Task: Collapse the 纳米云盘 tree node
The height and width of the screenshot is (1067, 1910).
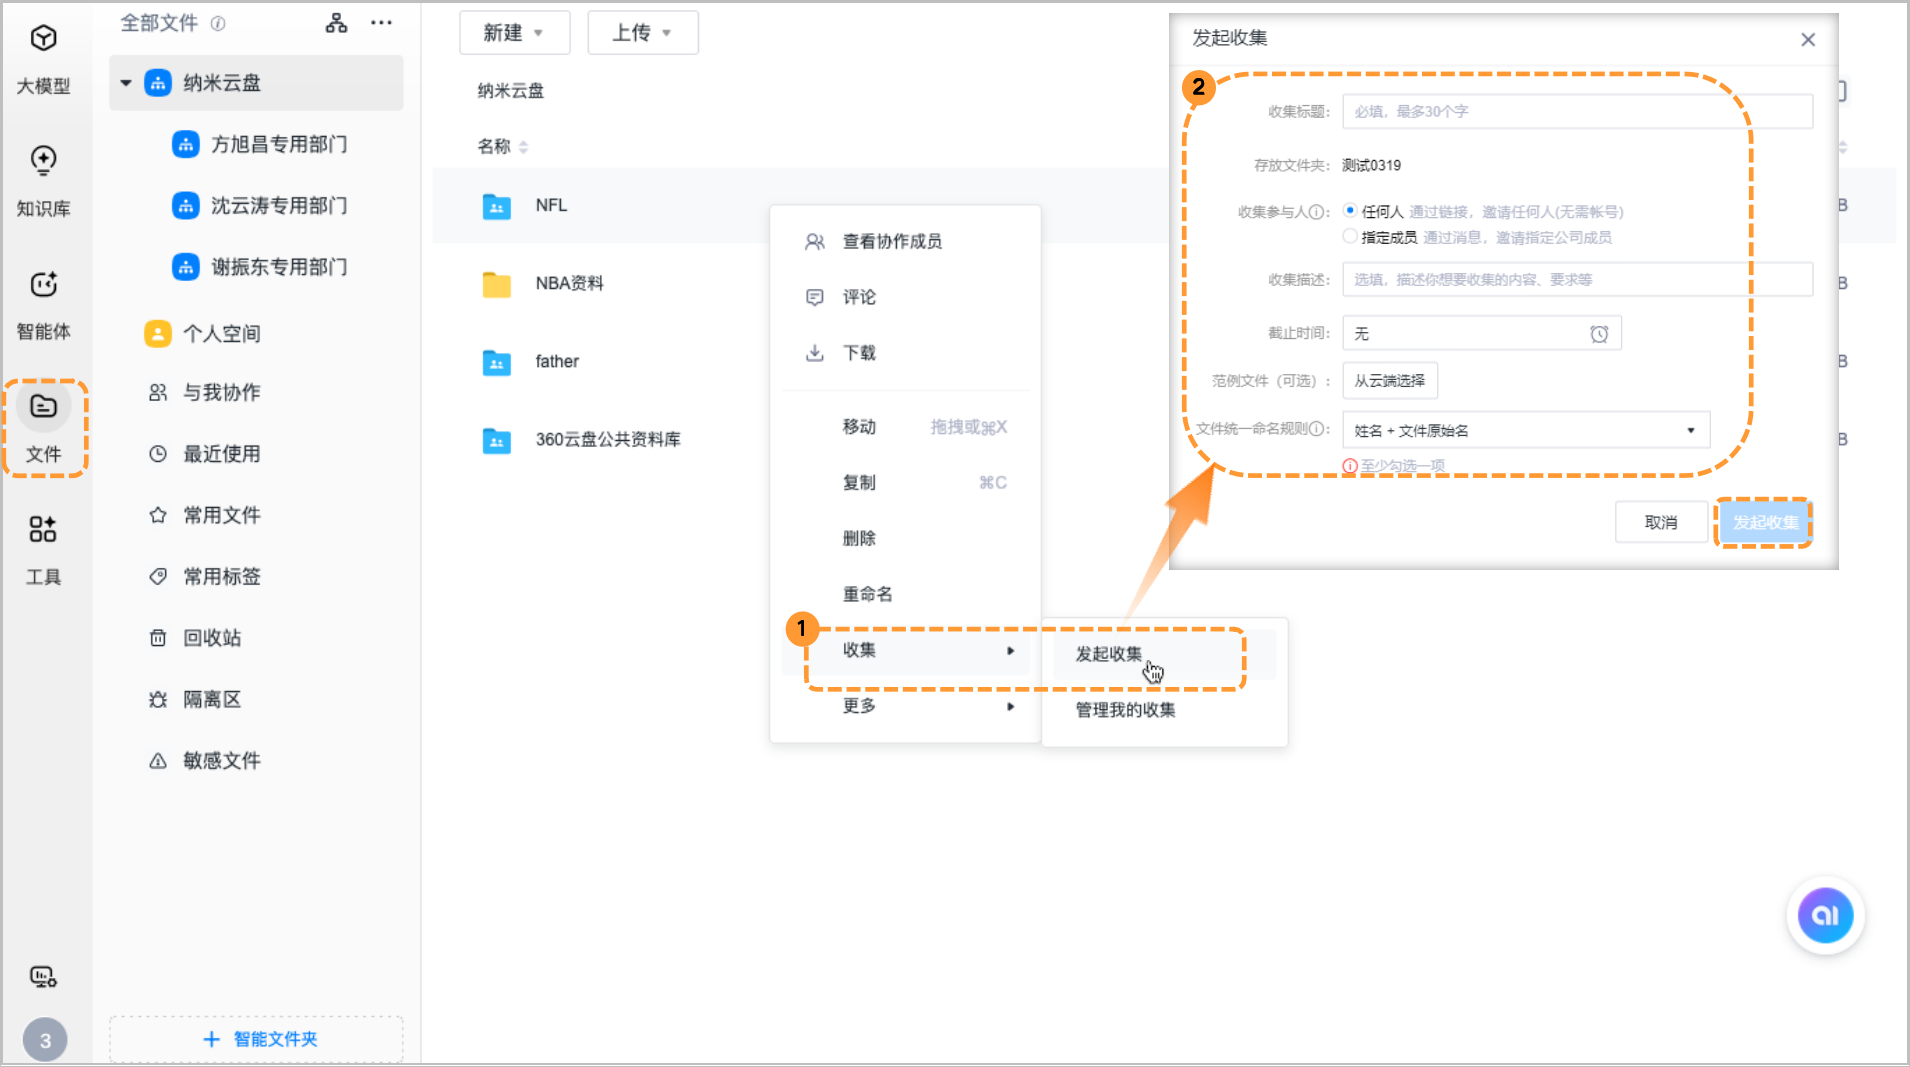Action: click(x=126, y=82)
